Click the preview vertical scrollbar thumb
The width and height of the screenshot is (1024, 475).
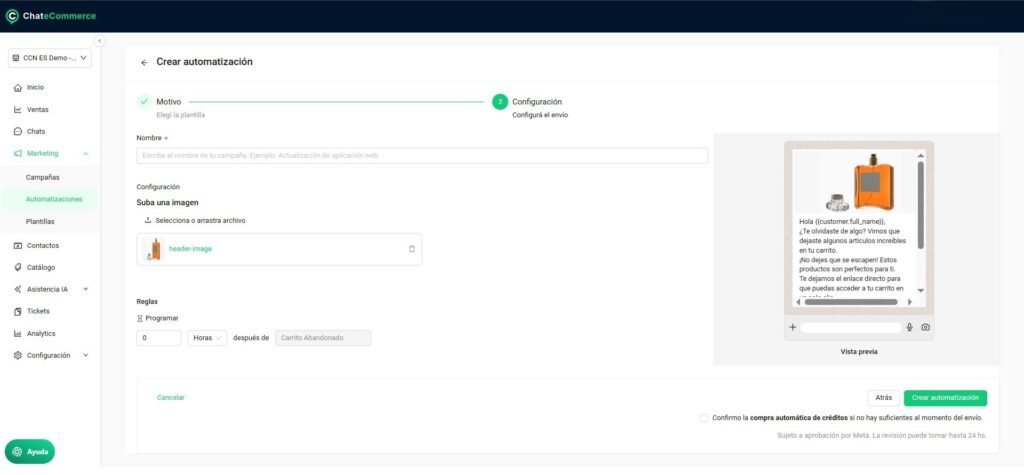pos(921,205)
